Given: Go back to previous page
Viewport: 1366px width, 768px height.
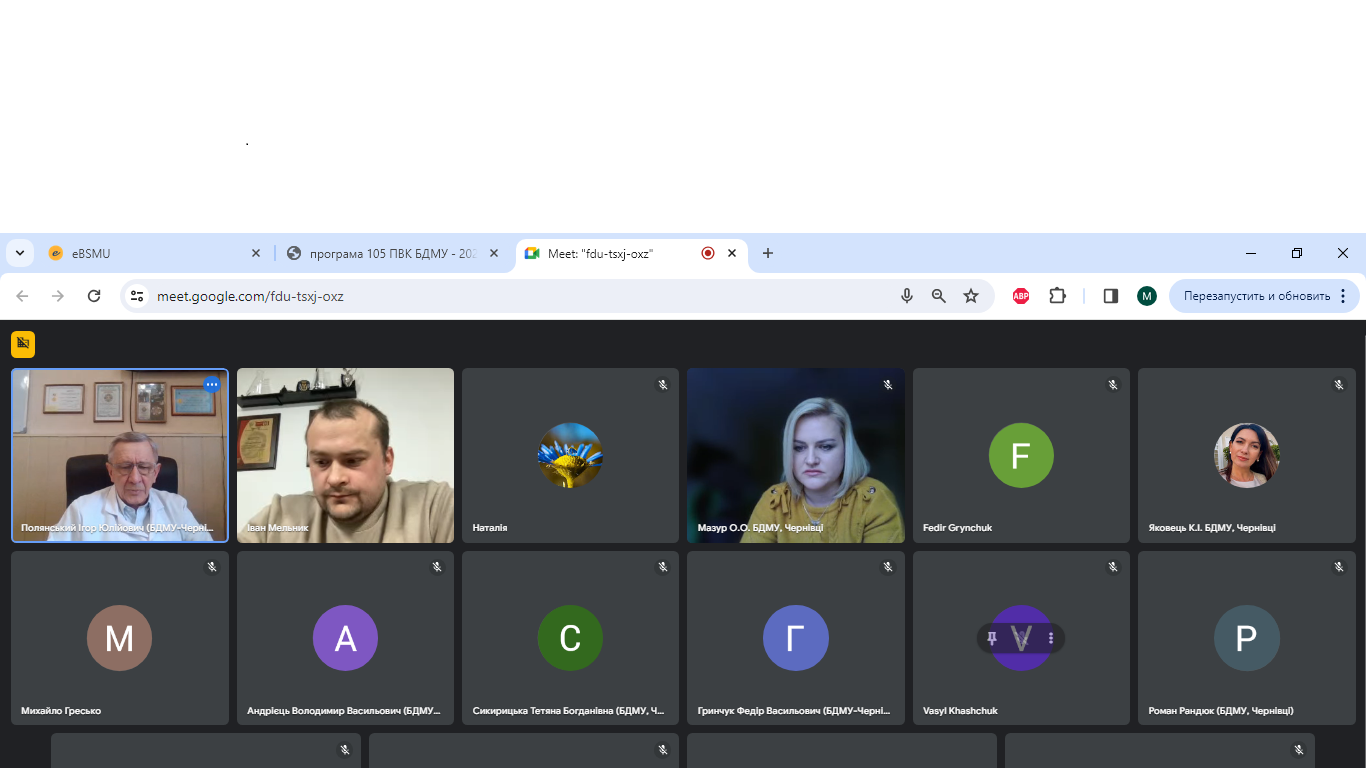Looking at the screenshot, I should (x=23, y=296).
